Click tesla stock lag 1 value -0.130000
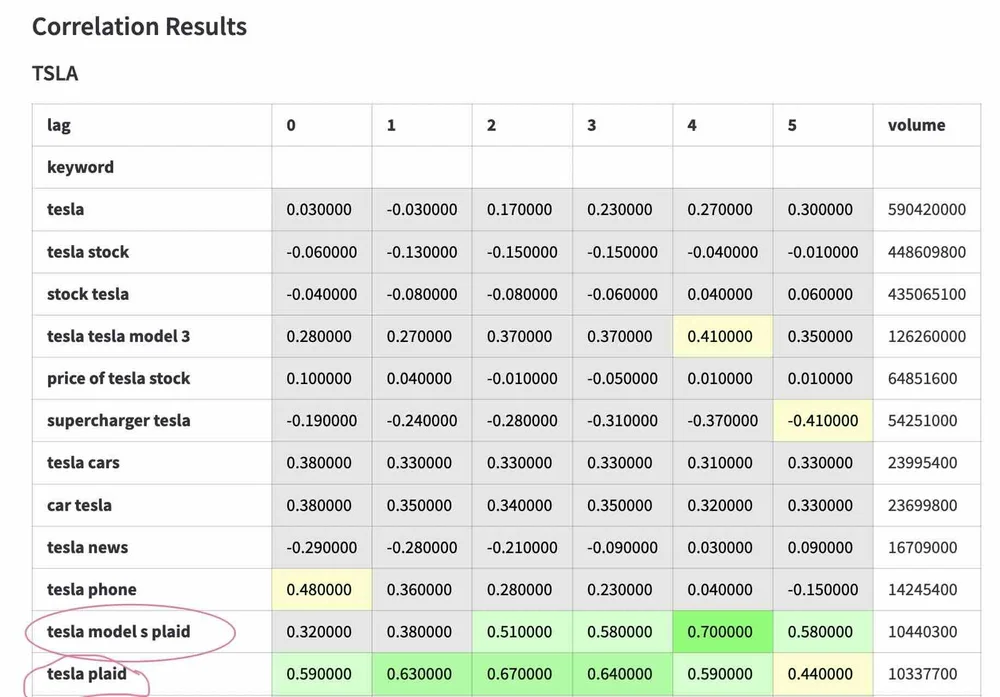Image resolution: width=1000 pixels, height=697 pixels. click(422, 252)
